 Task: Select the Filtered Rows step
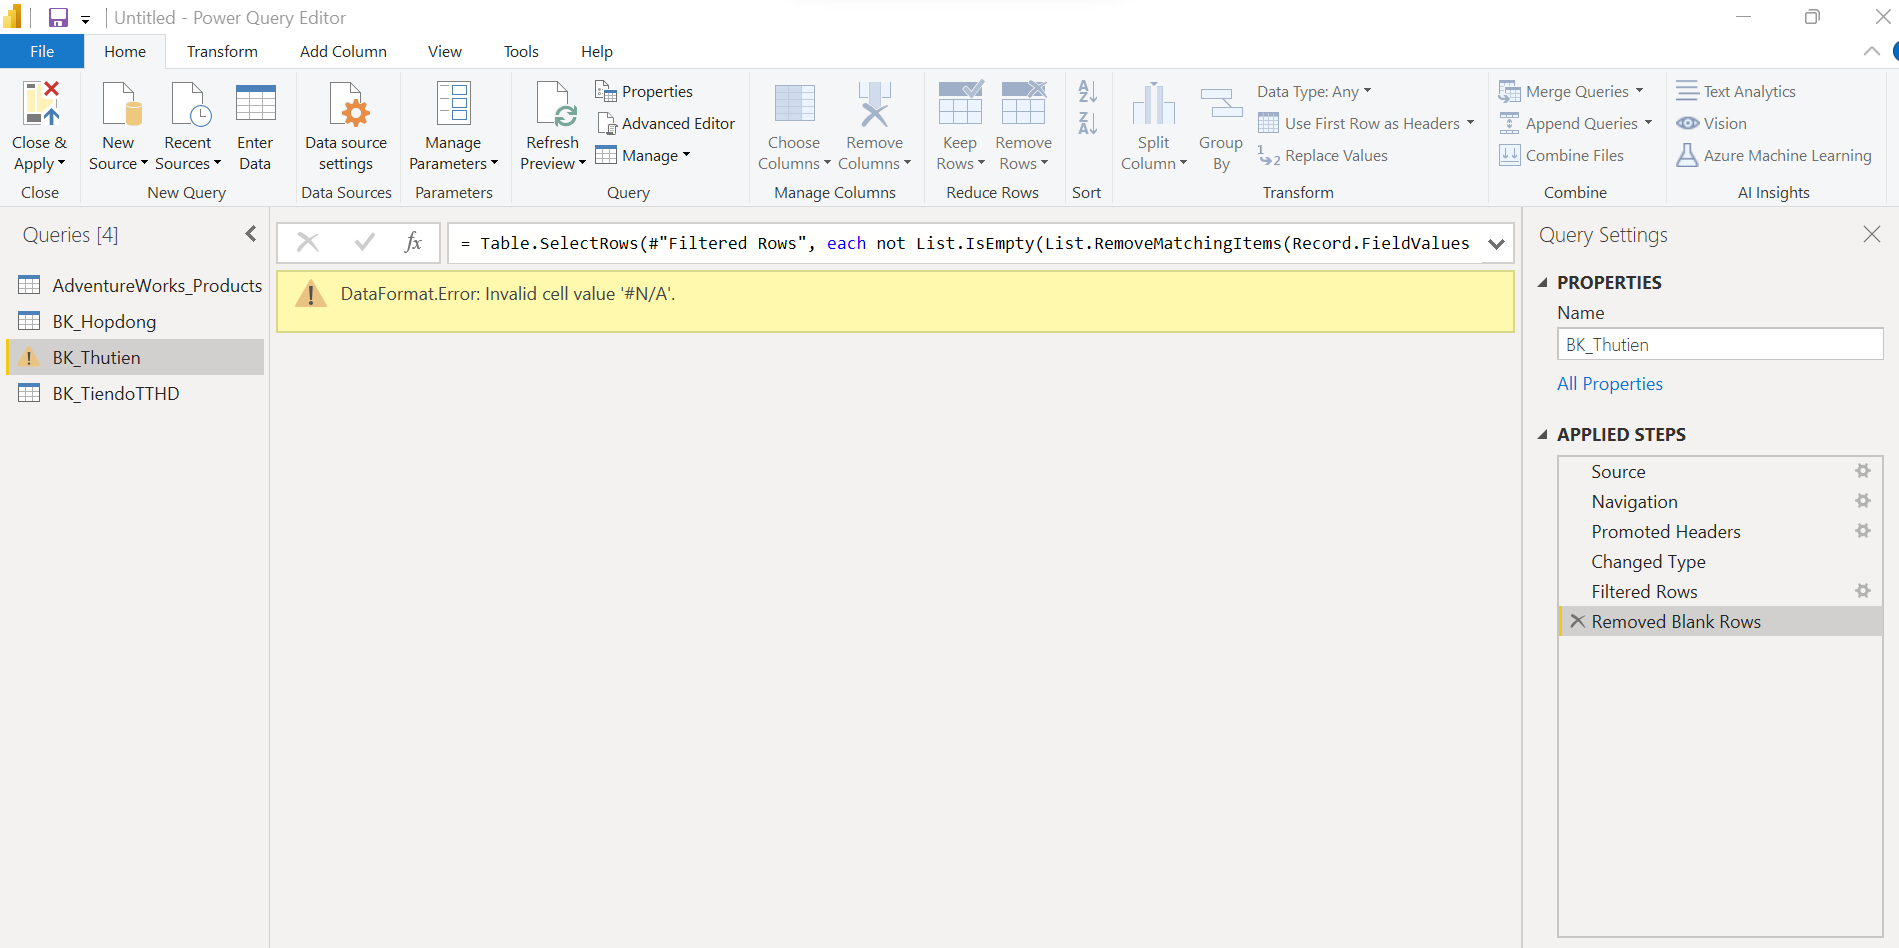(x=1720, y=591)
